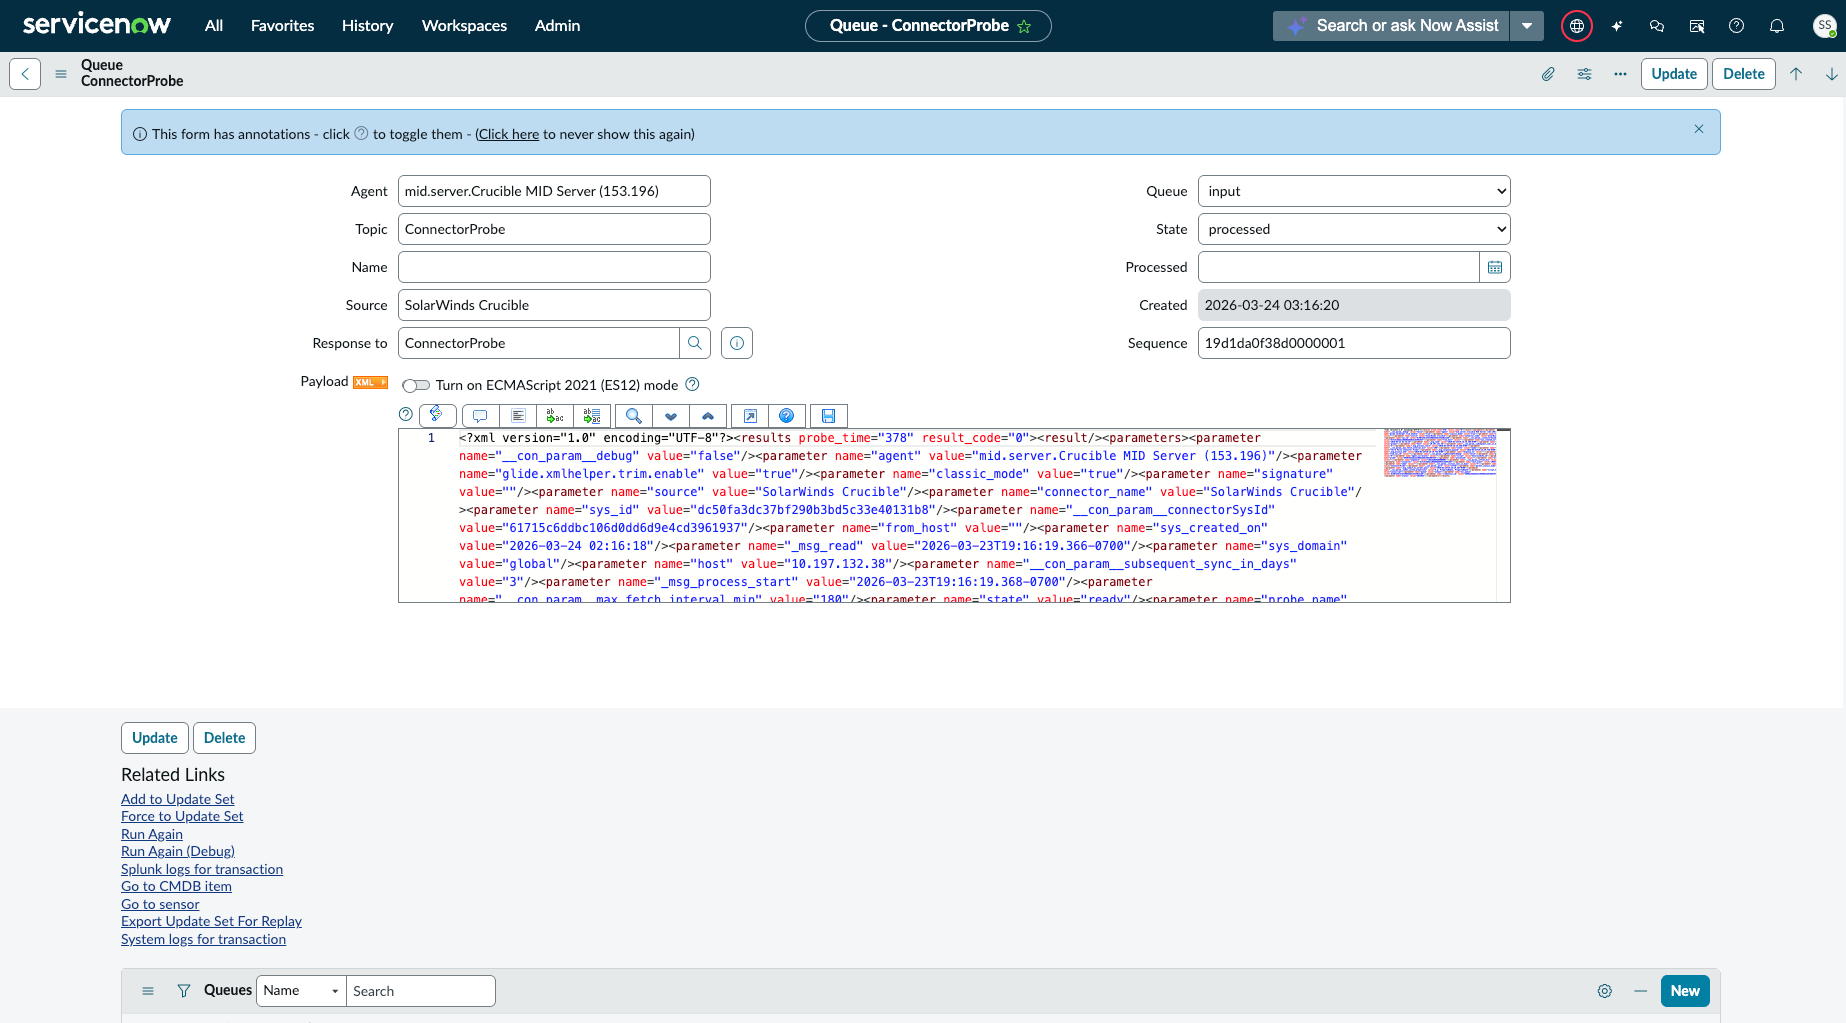1846x1023 pixels.
Task: Click the Replace icon in editor toolbar
Action: [x=555, y=415]
